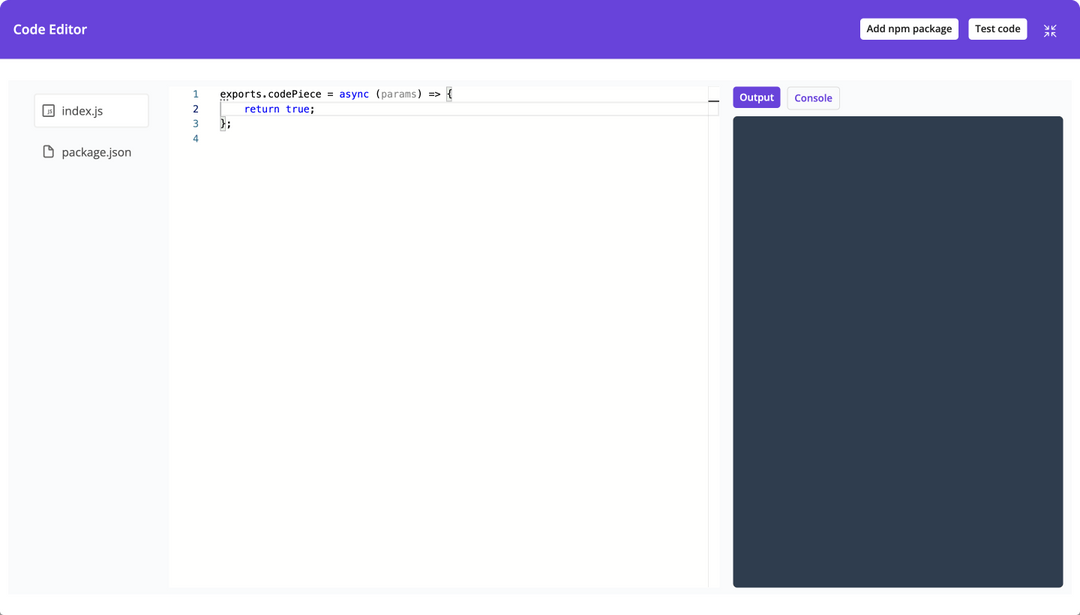Click the Code Editor header title
The image size is (1080, 615).
(x=50, y=29)
